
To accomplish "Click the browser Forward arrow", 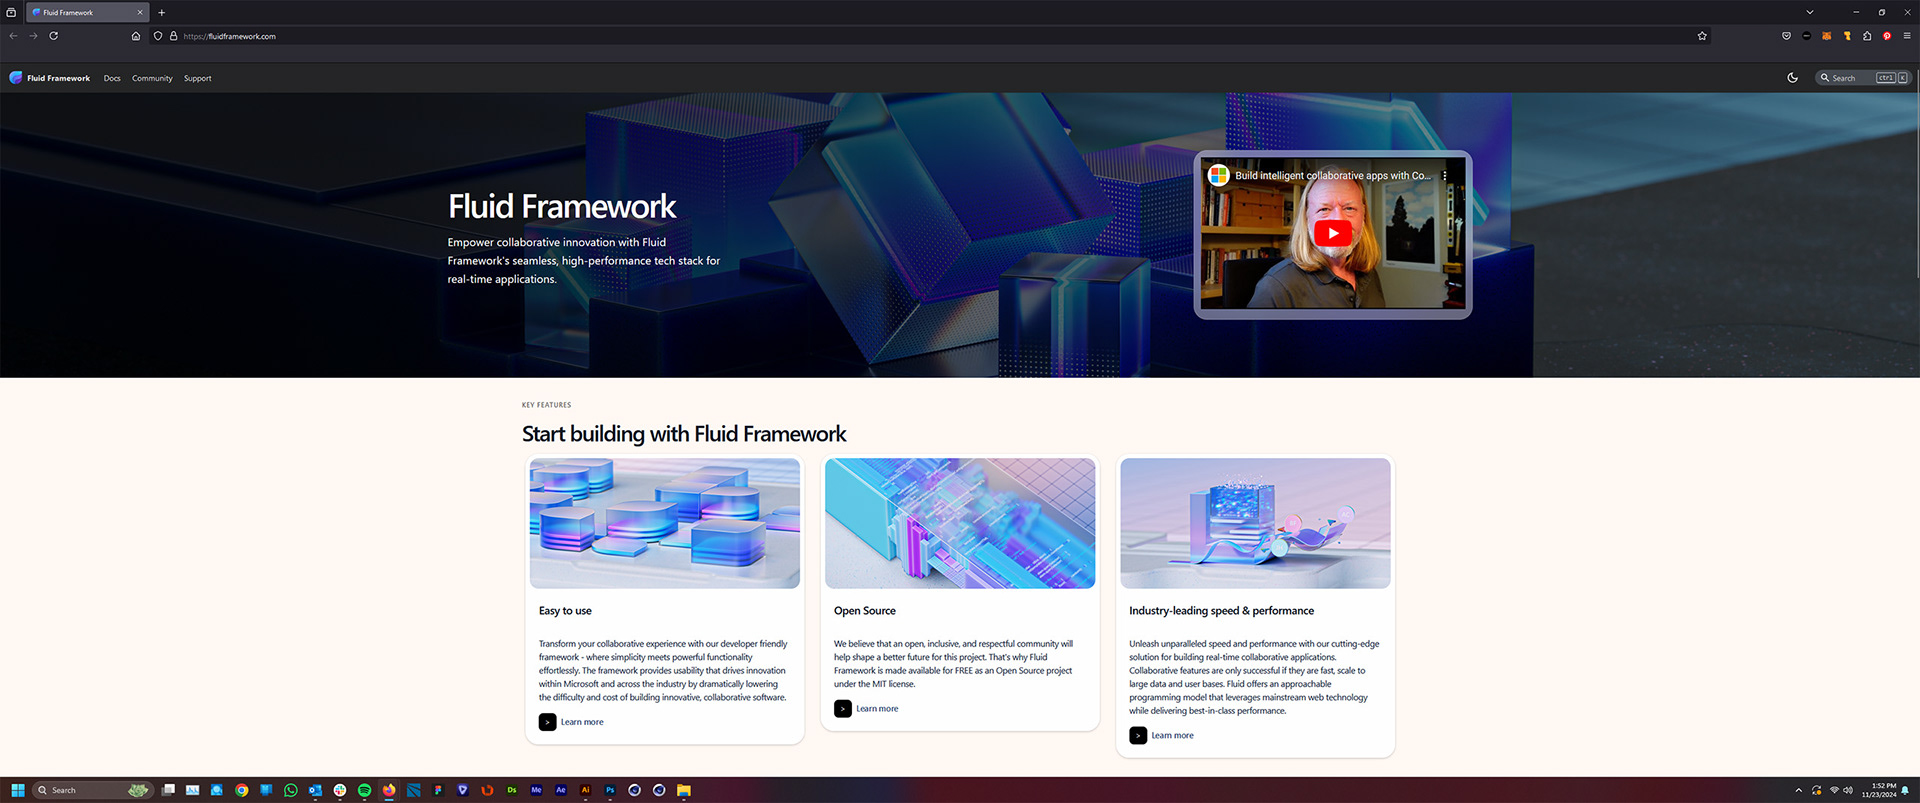I will click(33, 36).
